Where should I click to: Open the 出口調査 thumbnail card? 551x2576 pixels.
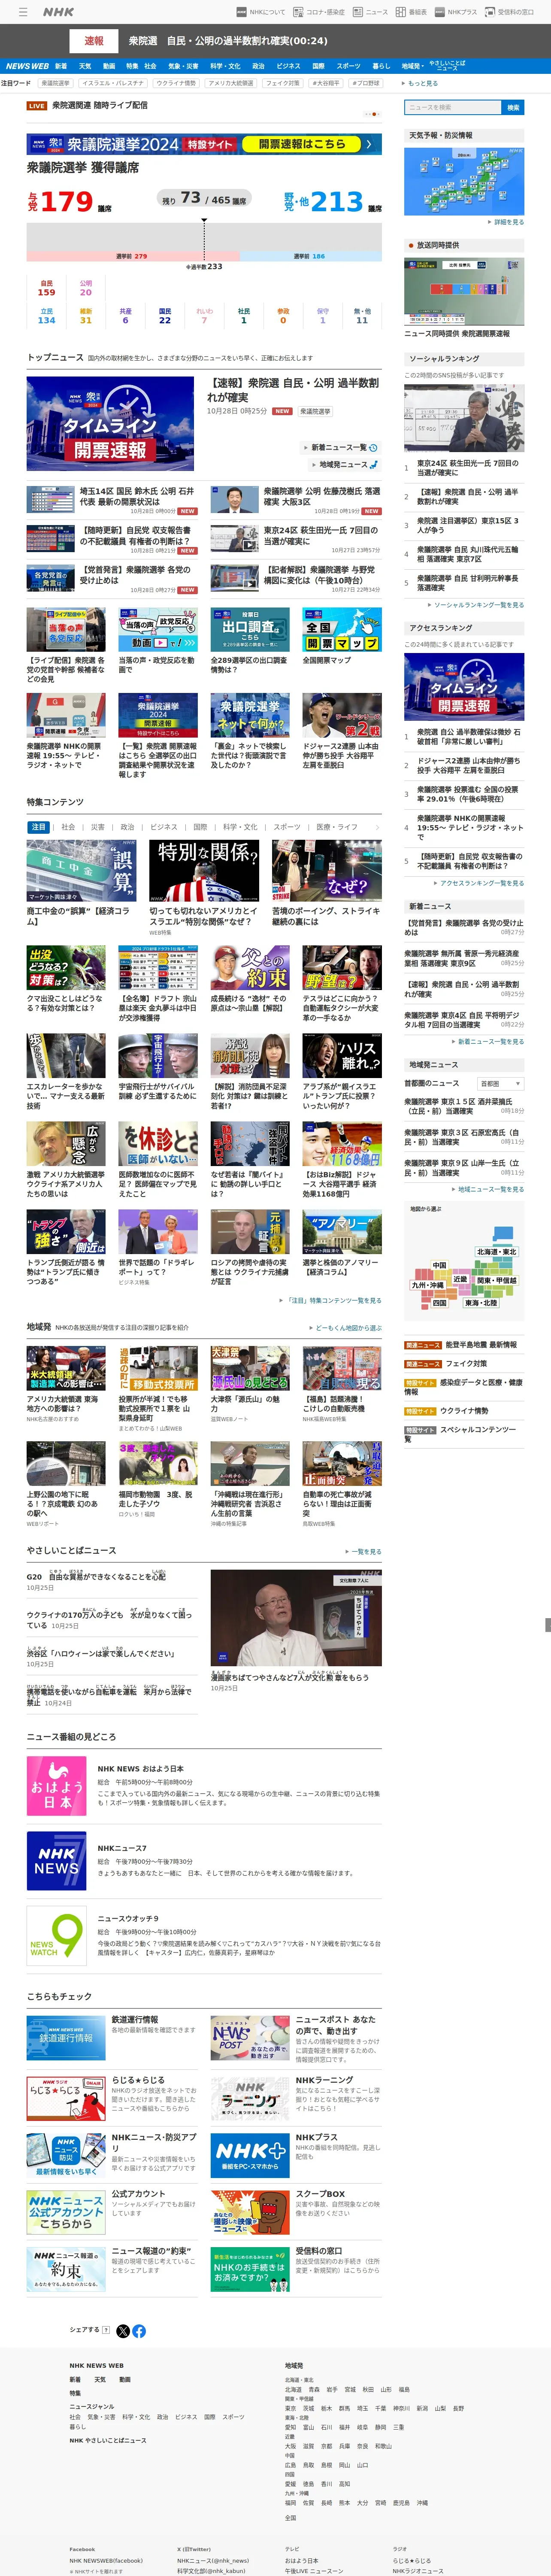pos(250,629)
